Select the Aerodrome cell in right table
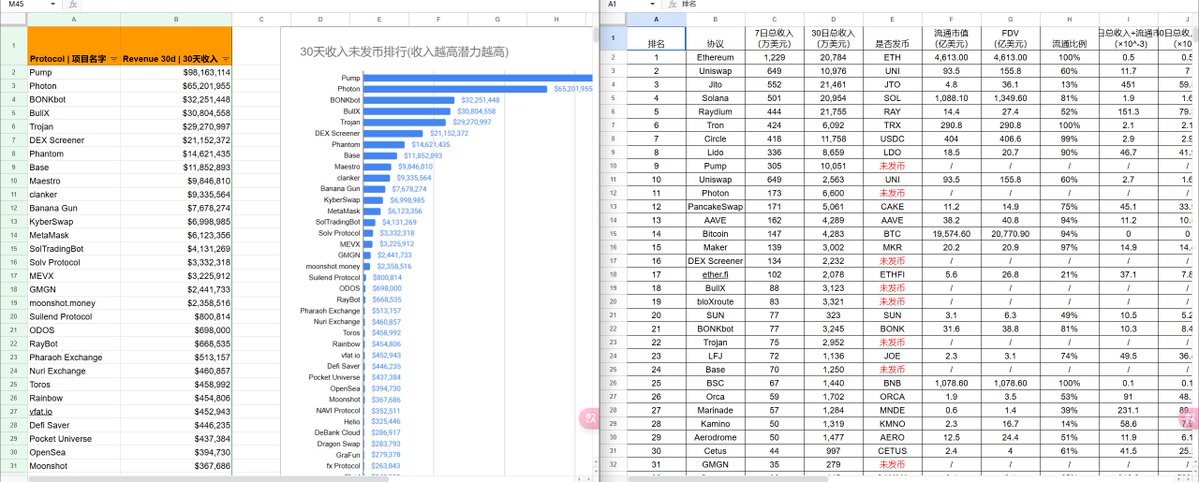Viewport: 1199px width, 482px height. (716, 438)
